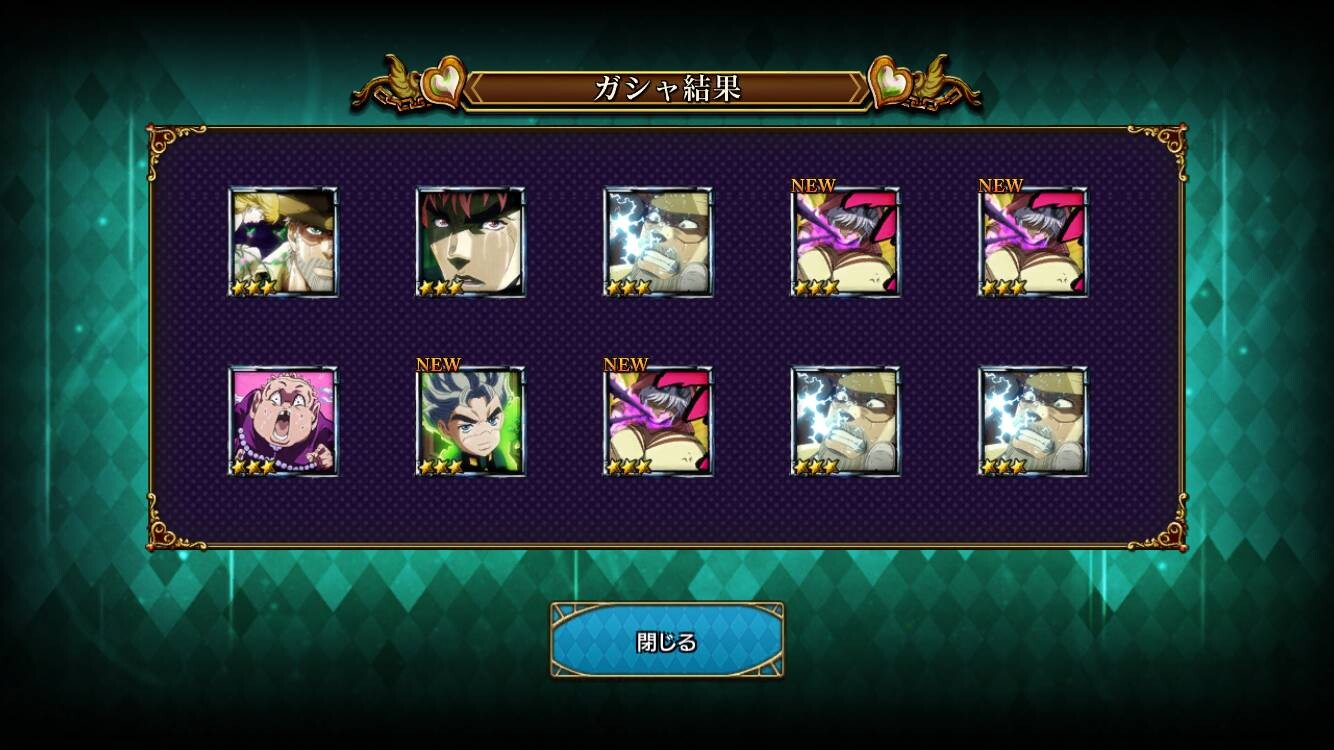
Task: Tap the three stars on the bald character card
Action: pyautogui.click(x=254, y=467)
